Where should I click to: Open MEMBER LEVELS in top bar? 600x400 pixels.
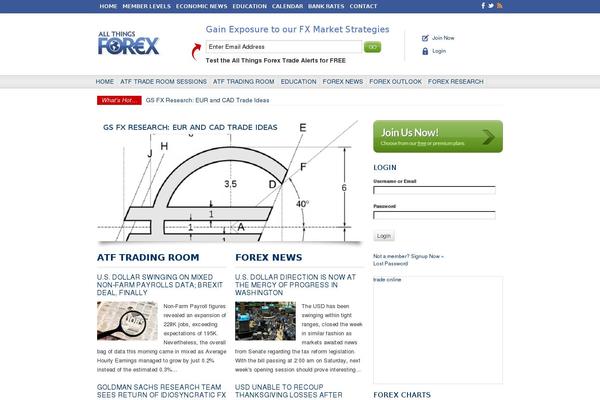147,6
